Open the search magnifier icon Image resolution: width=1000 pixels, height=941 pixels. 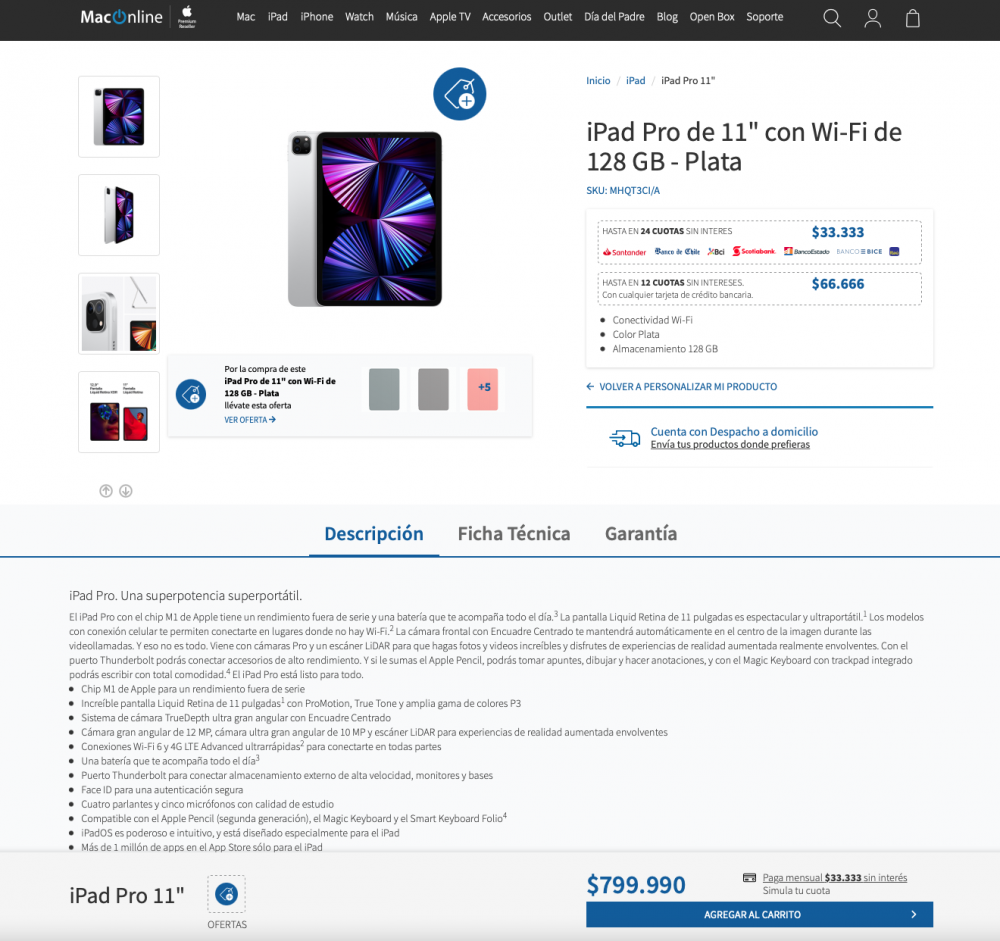[x=832, y=18]
